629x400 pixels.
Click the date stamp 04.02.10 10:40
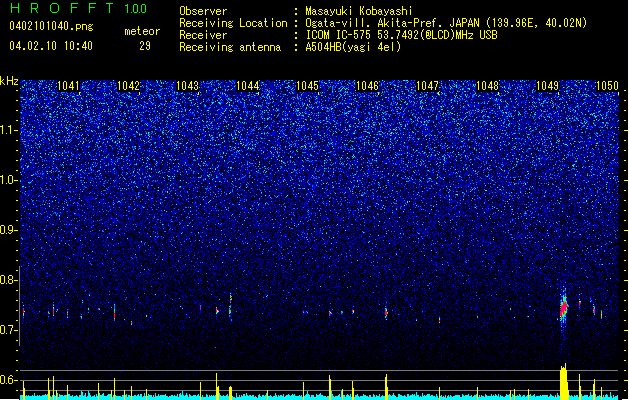[51, 46]
